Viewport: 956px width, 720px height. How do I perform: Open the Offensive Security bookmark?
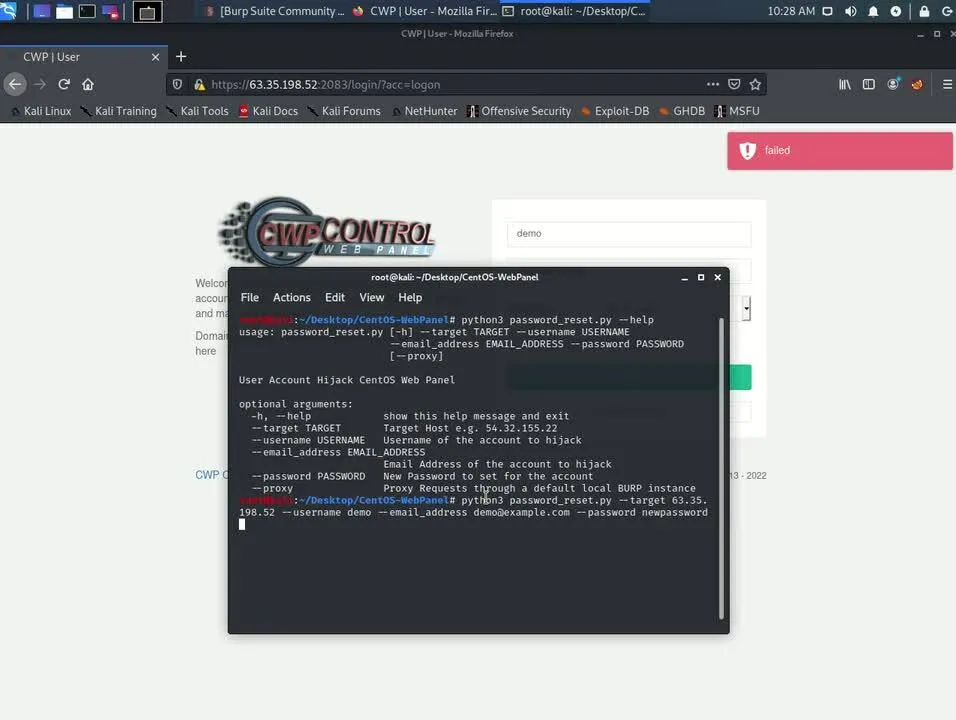519,111
